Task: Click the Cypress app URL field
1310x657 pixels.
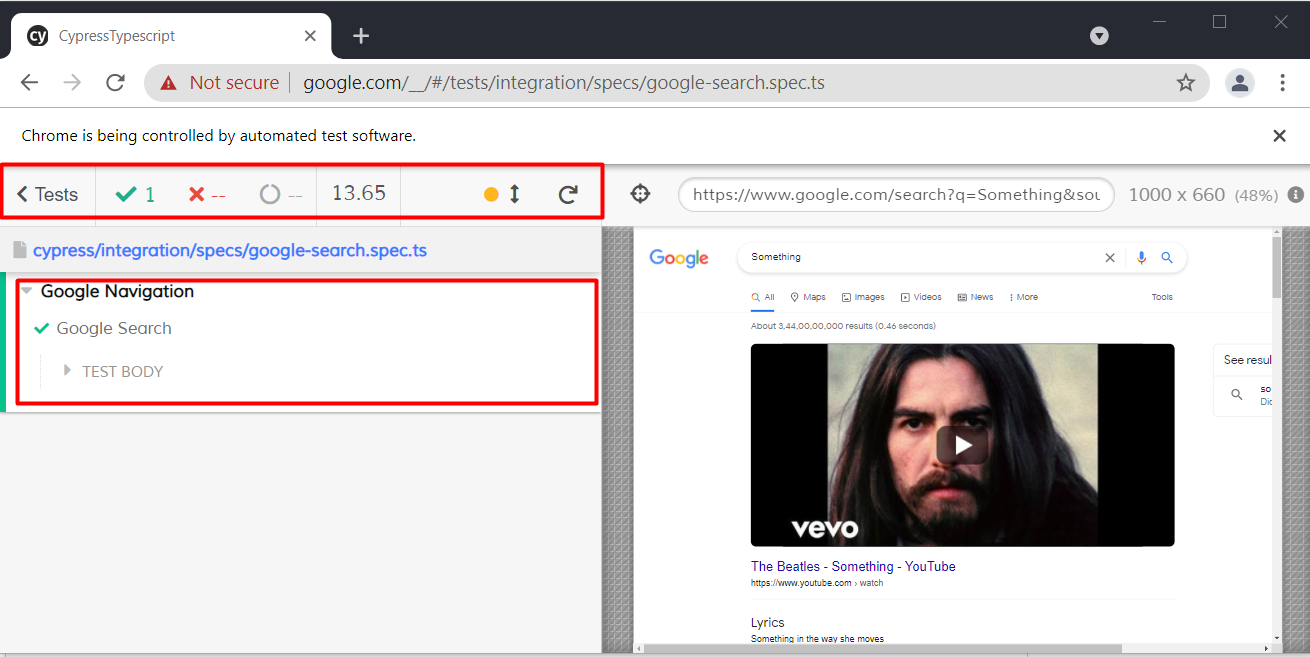Action: [896, 194]
